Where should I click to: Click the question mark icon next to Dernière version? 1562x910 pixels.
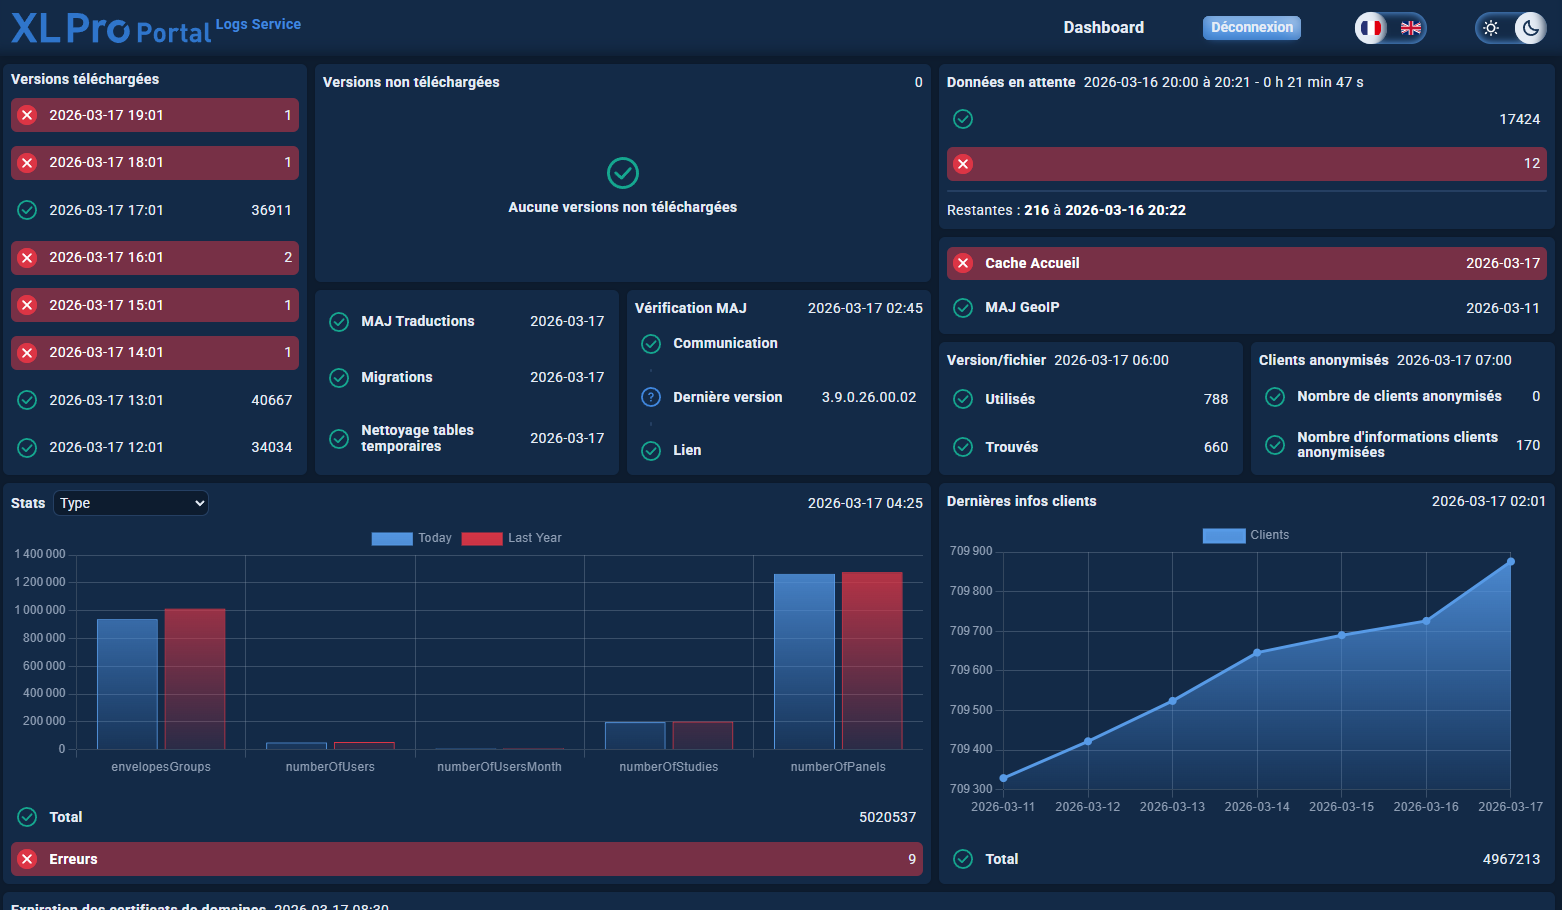(651, 397)
